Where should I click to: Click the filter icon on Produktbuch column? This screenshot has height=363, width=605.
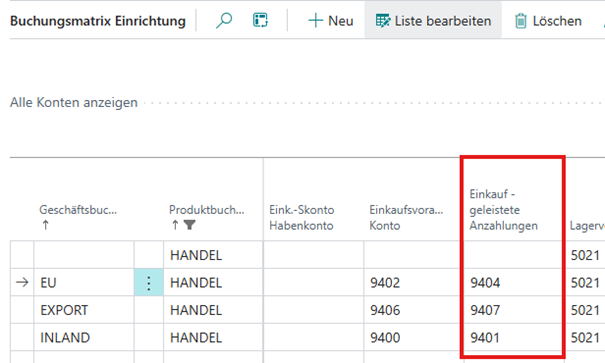click(x=189, y=225)
